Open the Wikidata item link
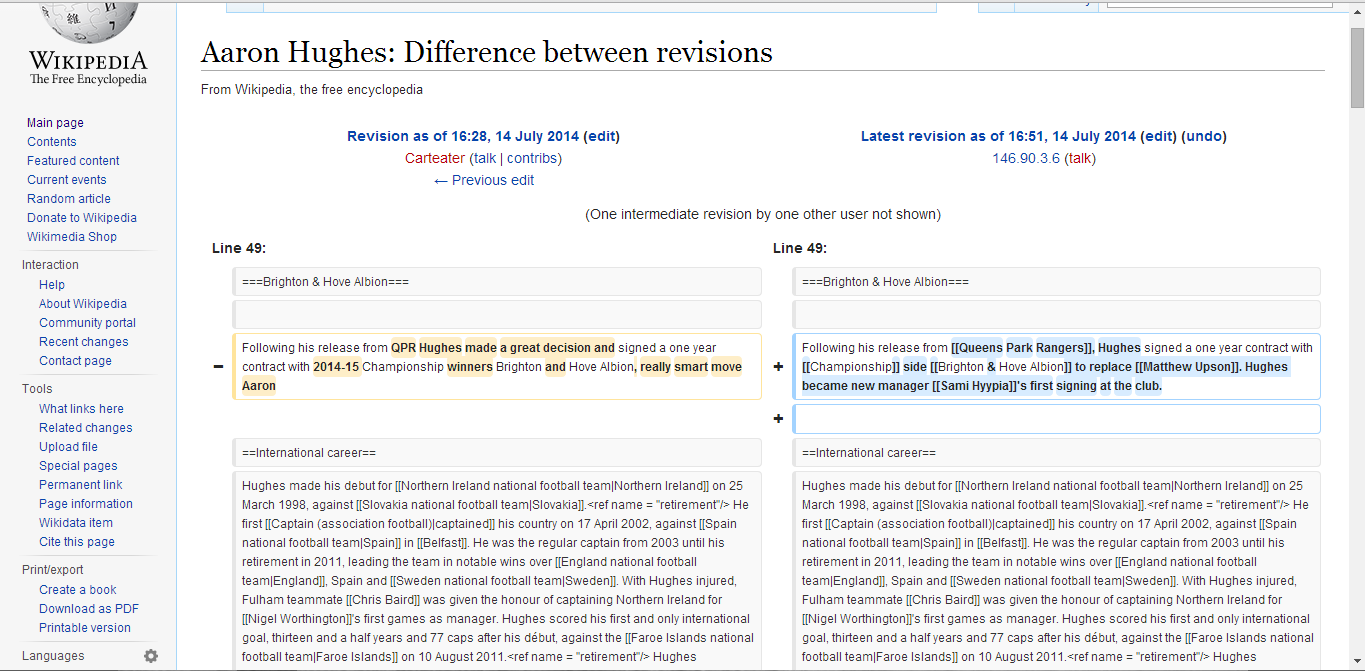Image resolution: width=1365 pixels, height=671 pixels. pyautogui.click(x=76, y=523)
